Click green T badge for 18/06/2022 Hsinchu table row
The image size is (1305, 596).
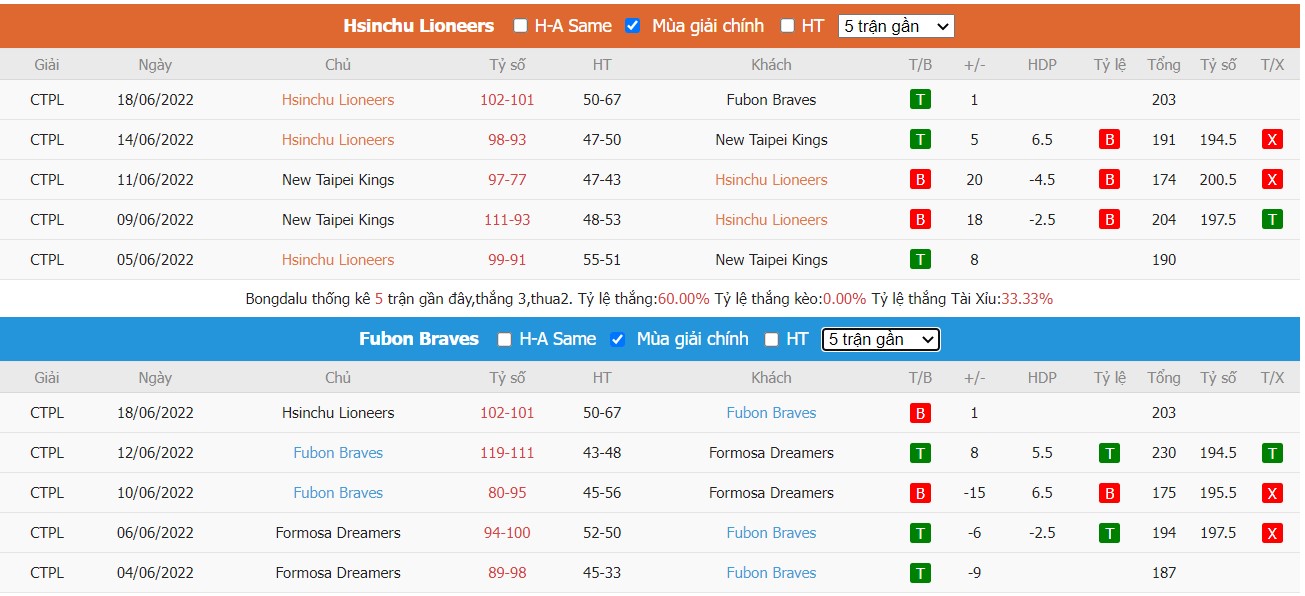tap(920, 100)
